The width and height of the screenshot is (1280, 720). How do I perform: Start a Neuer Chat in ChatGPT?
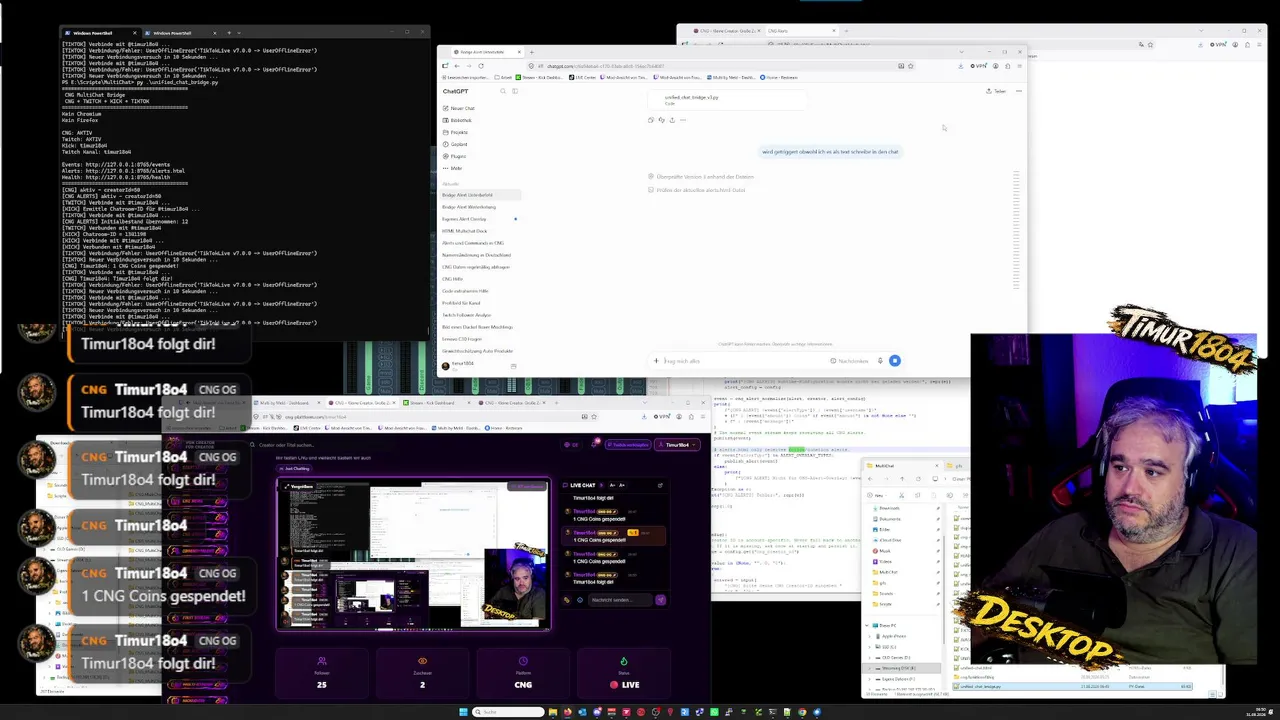[459, 108]
